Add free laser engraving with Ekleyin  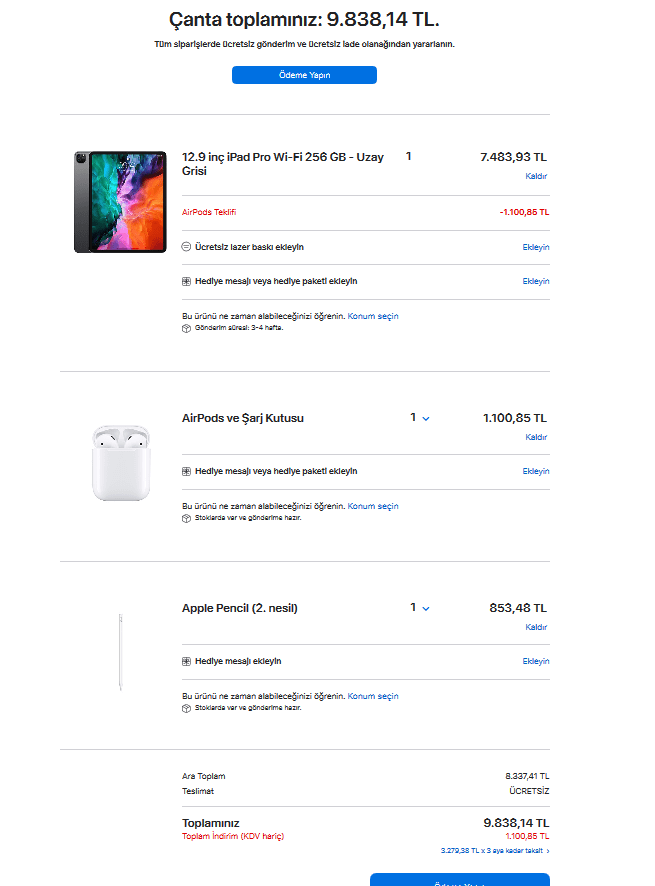tap(536, 247)
